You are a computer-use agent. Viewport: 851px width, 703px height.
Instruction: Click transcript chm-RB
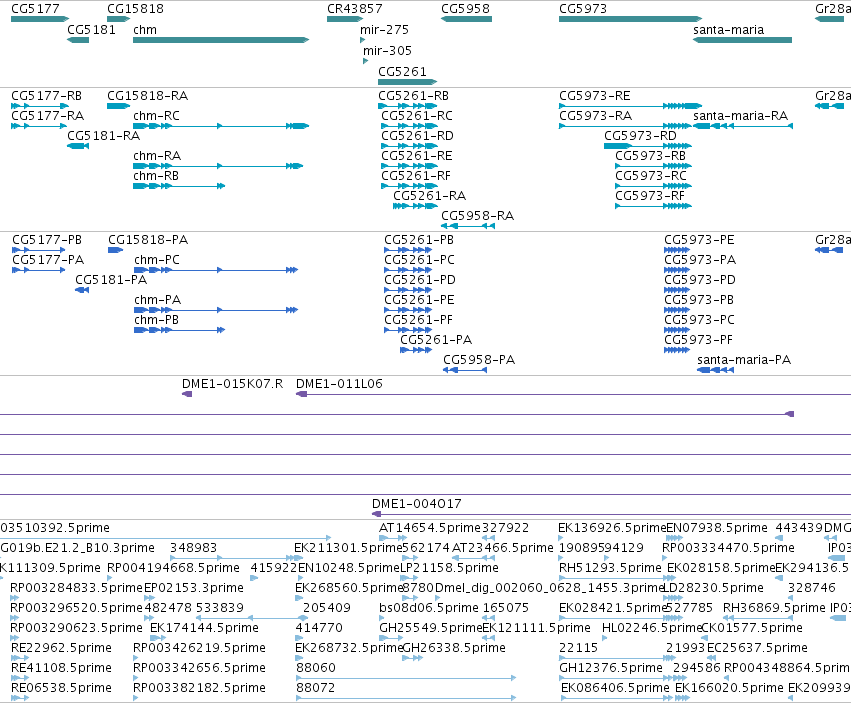pos(156,176)
